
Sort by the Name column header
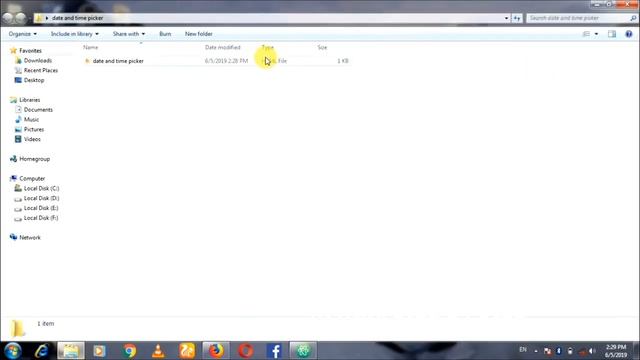(91, 47)
